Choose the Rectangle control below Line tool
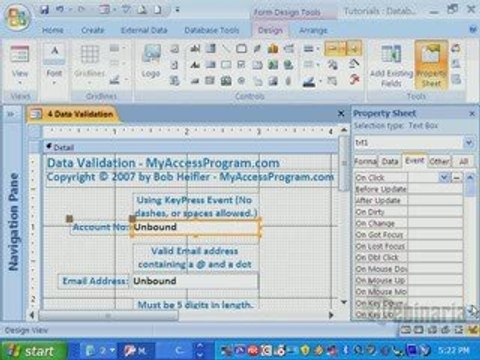This screenshot has height=360, width=480. 226,65
